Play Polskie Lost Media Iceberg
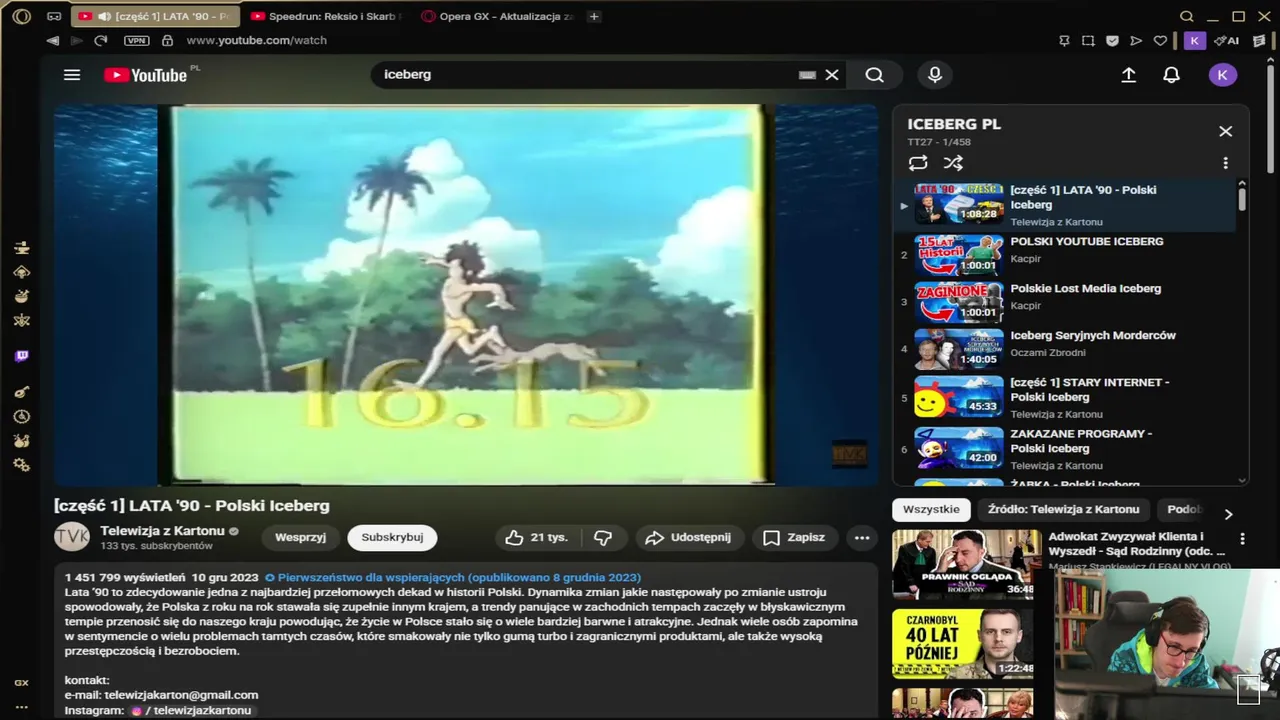The image size is (1280, 720). 1064,302
